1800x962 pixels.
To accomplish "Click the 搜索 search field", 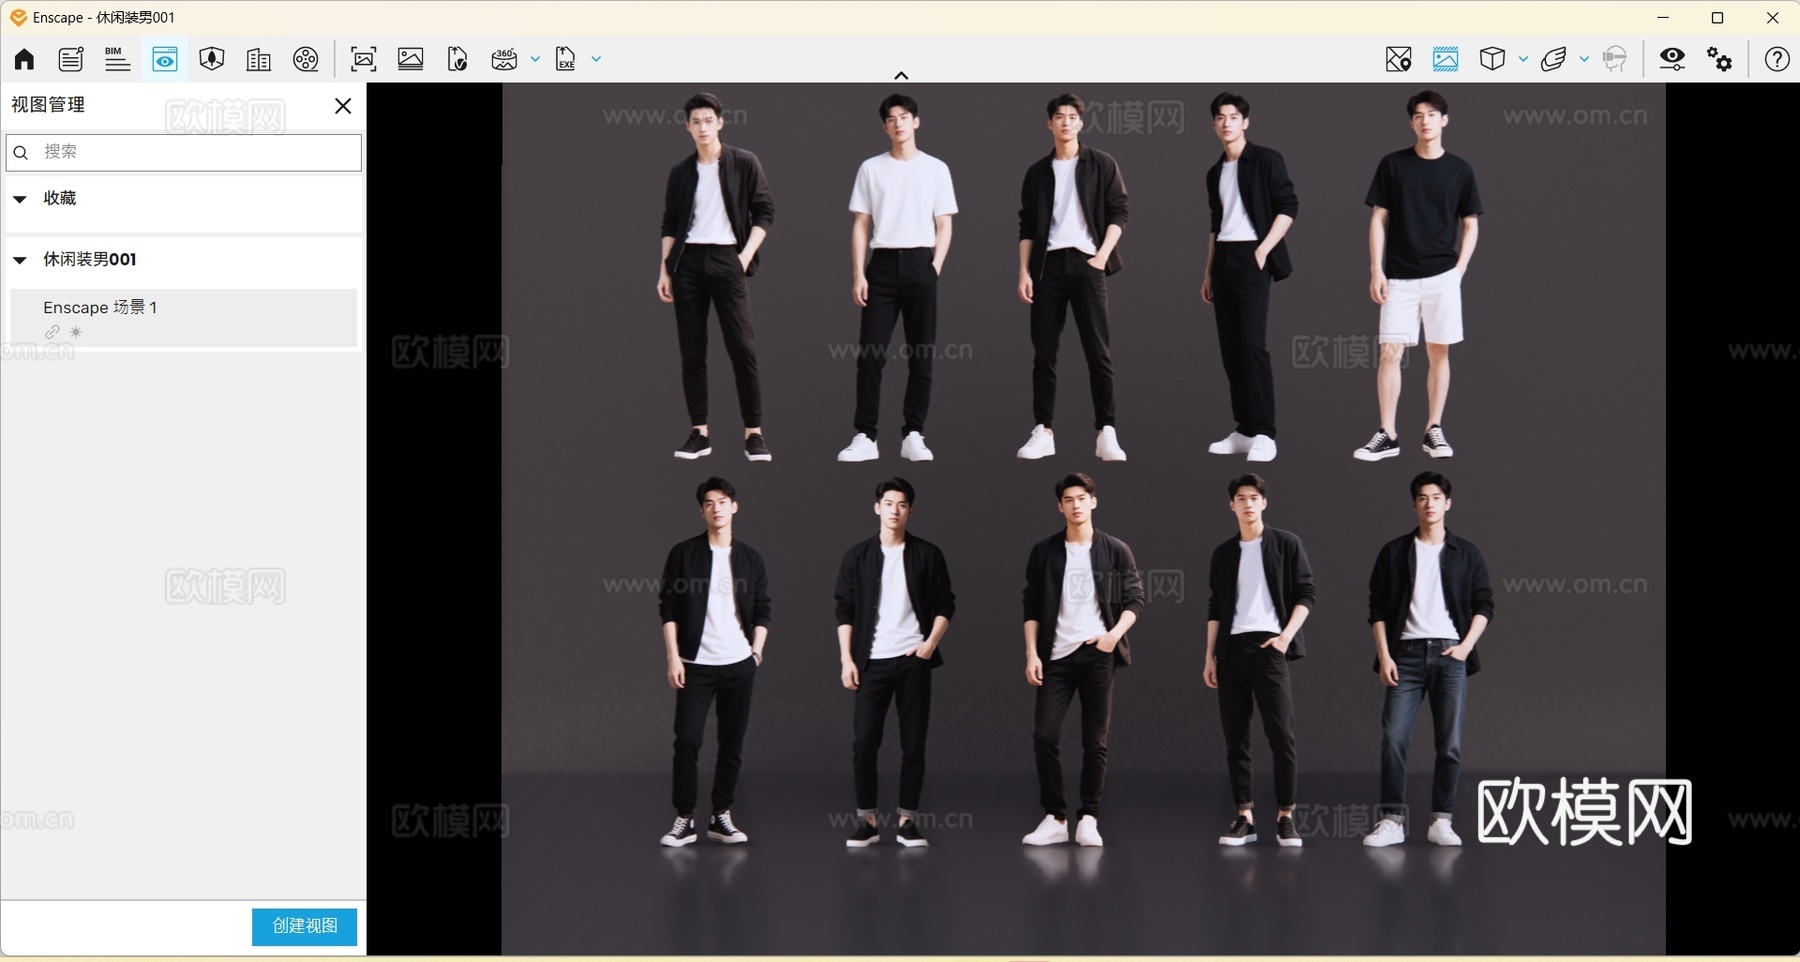I will click(184, 152).
